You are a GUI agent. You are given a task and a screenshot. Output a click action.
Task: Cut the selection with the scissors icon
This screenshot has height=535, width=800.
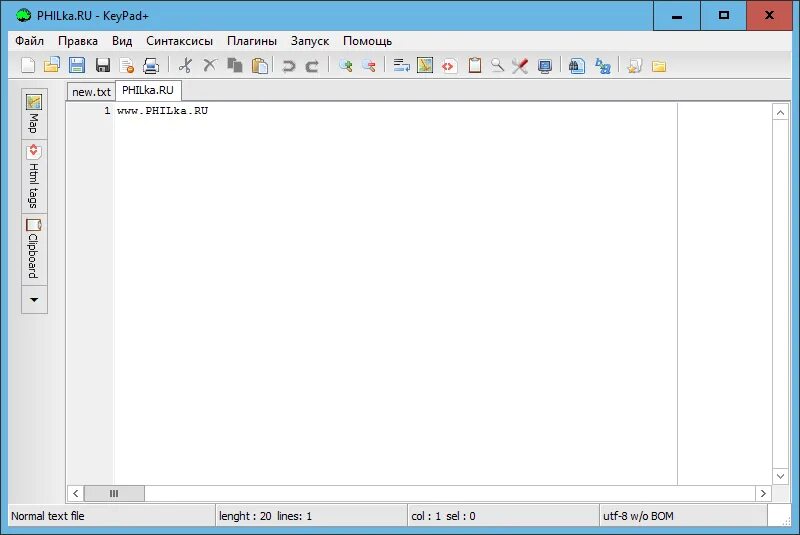coord(185,65)
